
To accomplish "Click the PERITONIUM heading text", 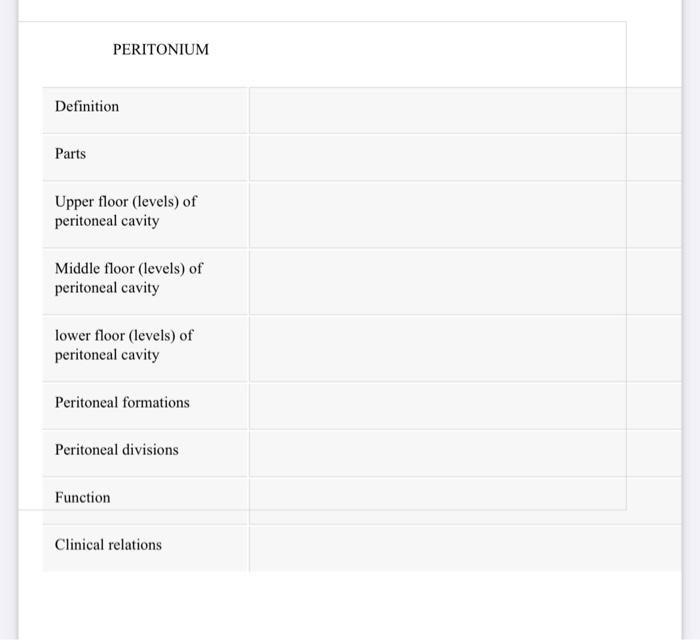I will pos(161,49).
